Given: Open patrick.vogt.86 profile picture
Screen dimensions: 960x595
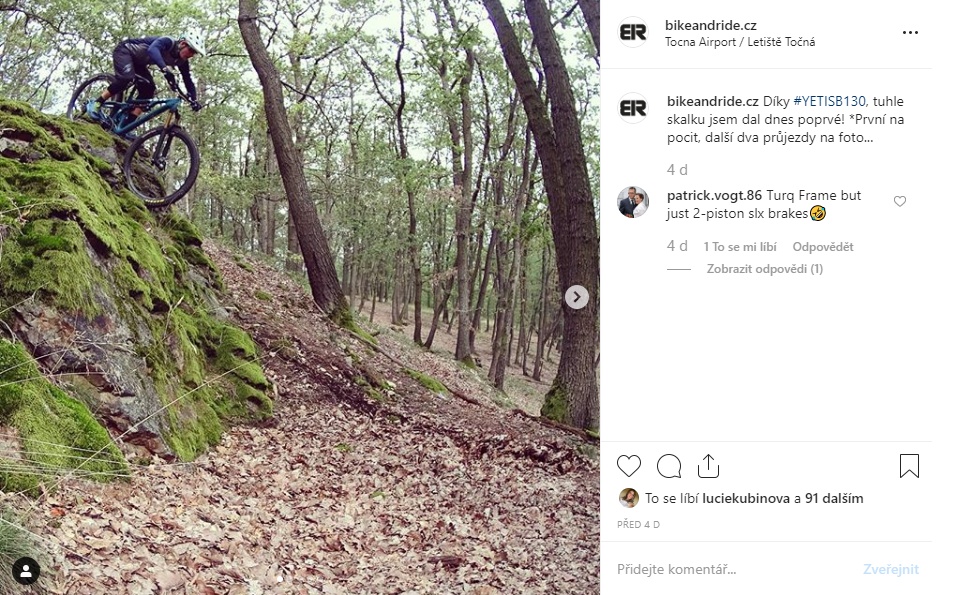Looking at the screenshot, I should point(633,202).
